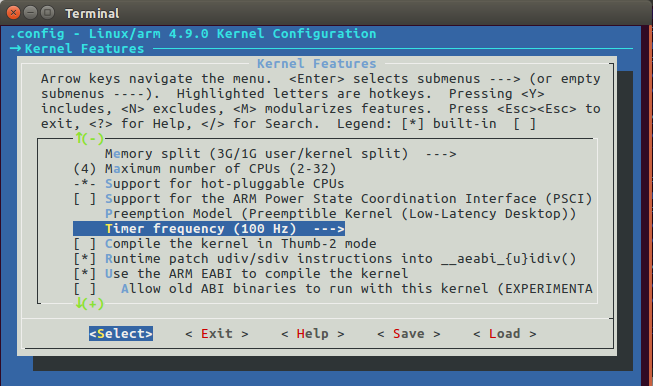Viewport: 653px width, 386px height.
Task: Disable runtime patch udiv/sdiv checkbox
Action: [85, 259]
